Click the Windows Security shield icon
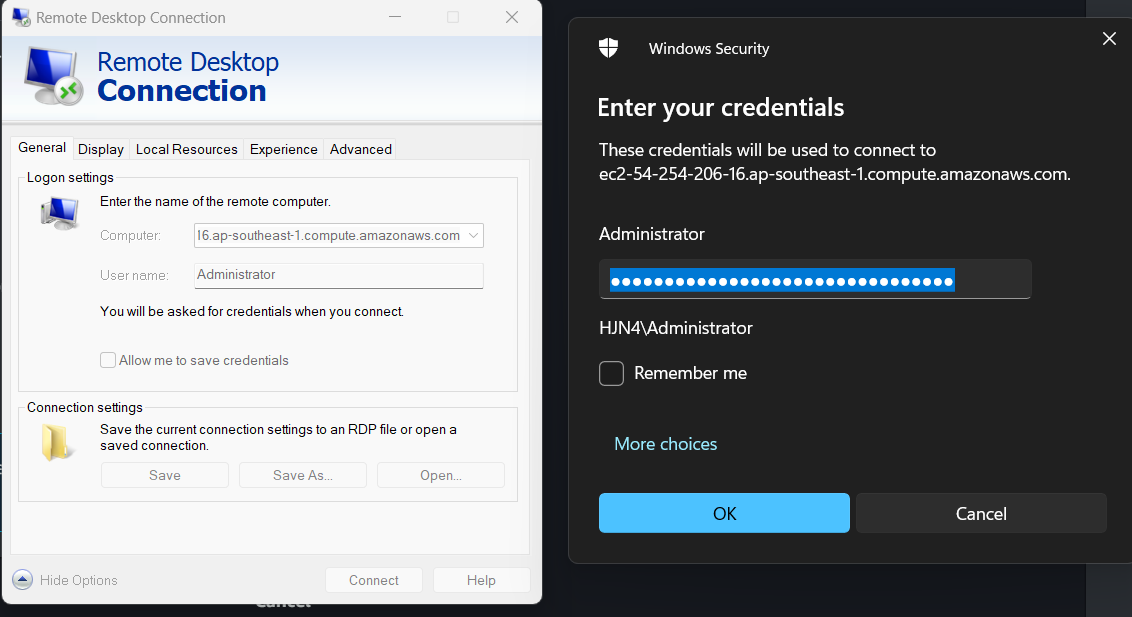 click(608, 48)
